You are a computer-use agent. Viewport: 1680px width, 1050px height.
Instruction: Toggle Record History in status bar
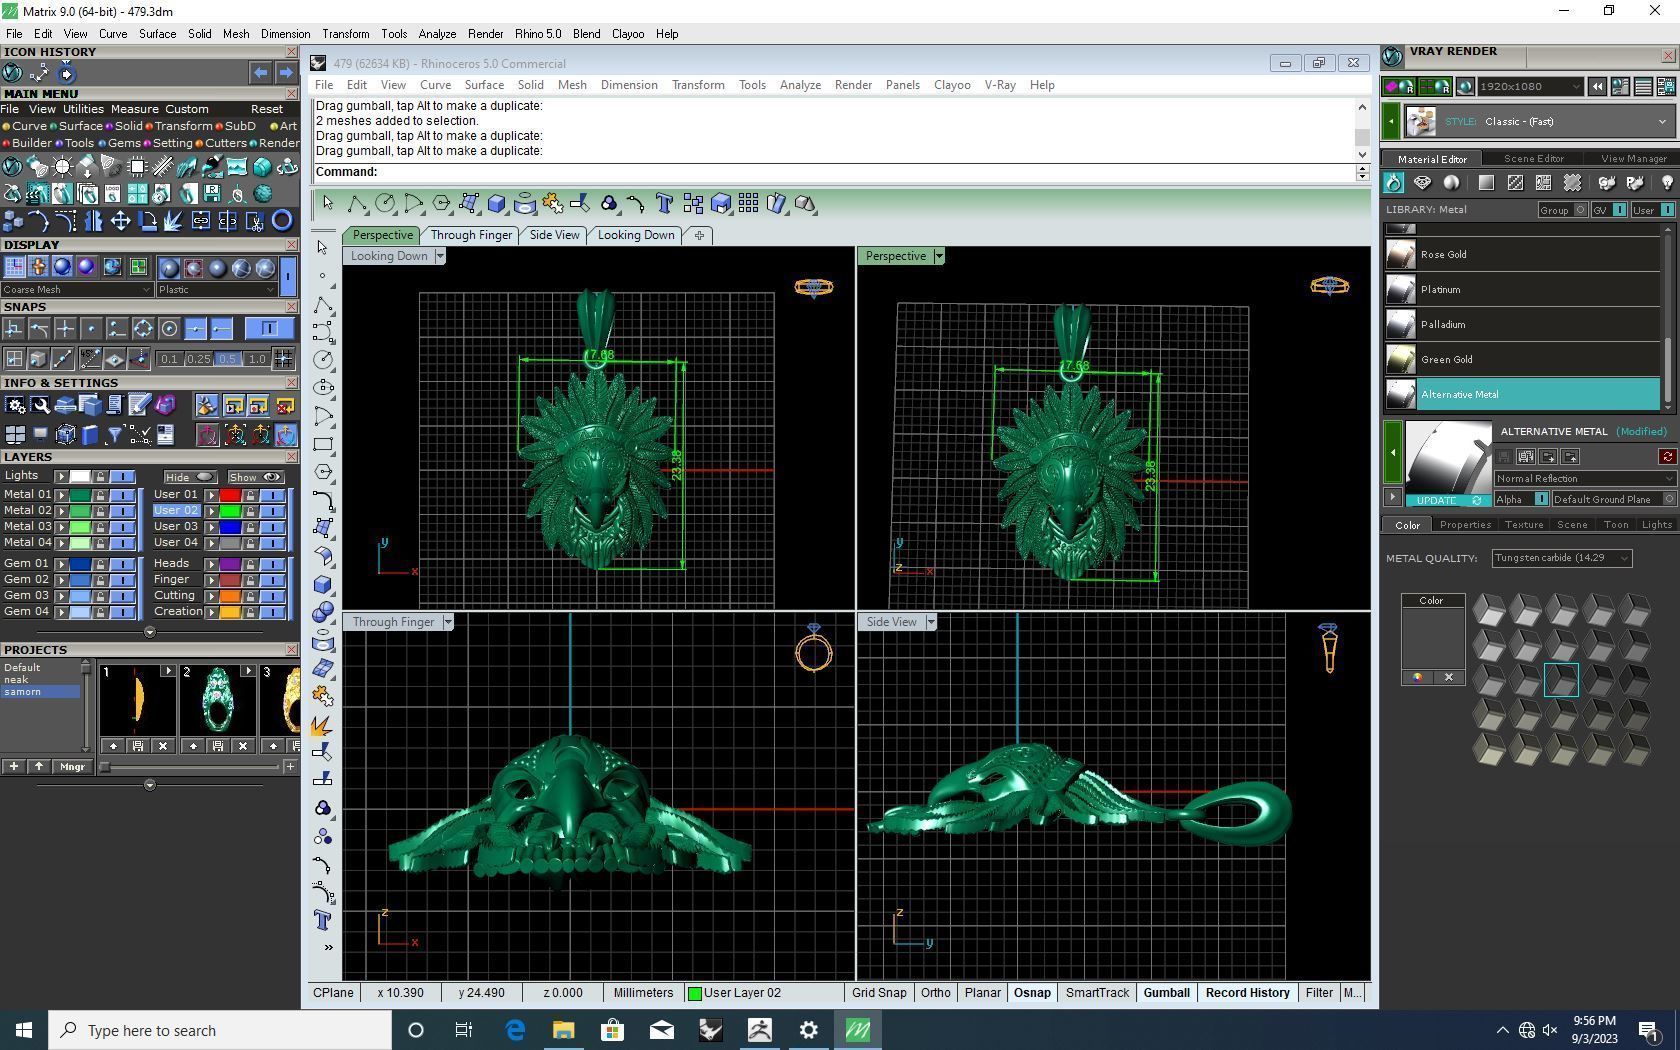coord(1247,993)
